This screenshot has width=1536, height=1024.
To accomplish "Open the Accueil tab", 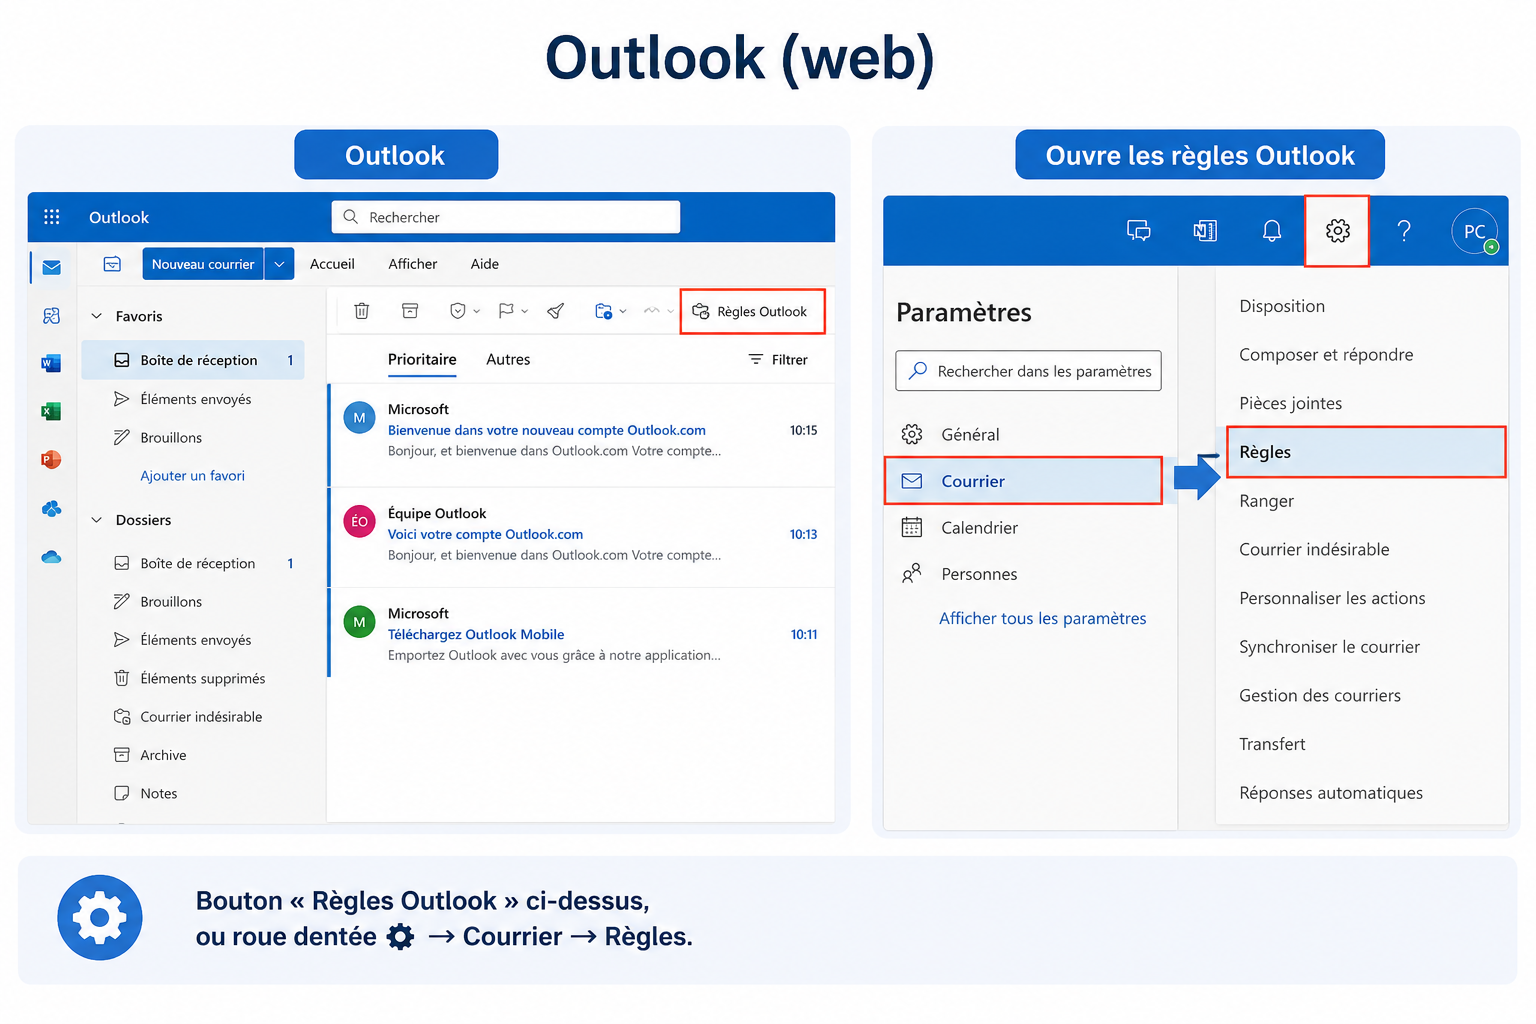I will coord(332,264).
